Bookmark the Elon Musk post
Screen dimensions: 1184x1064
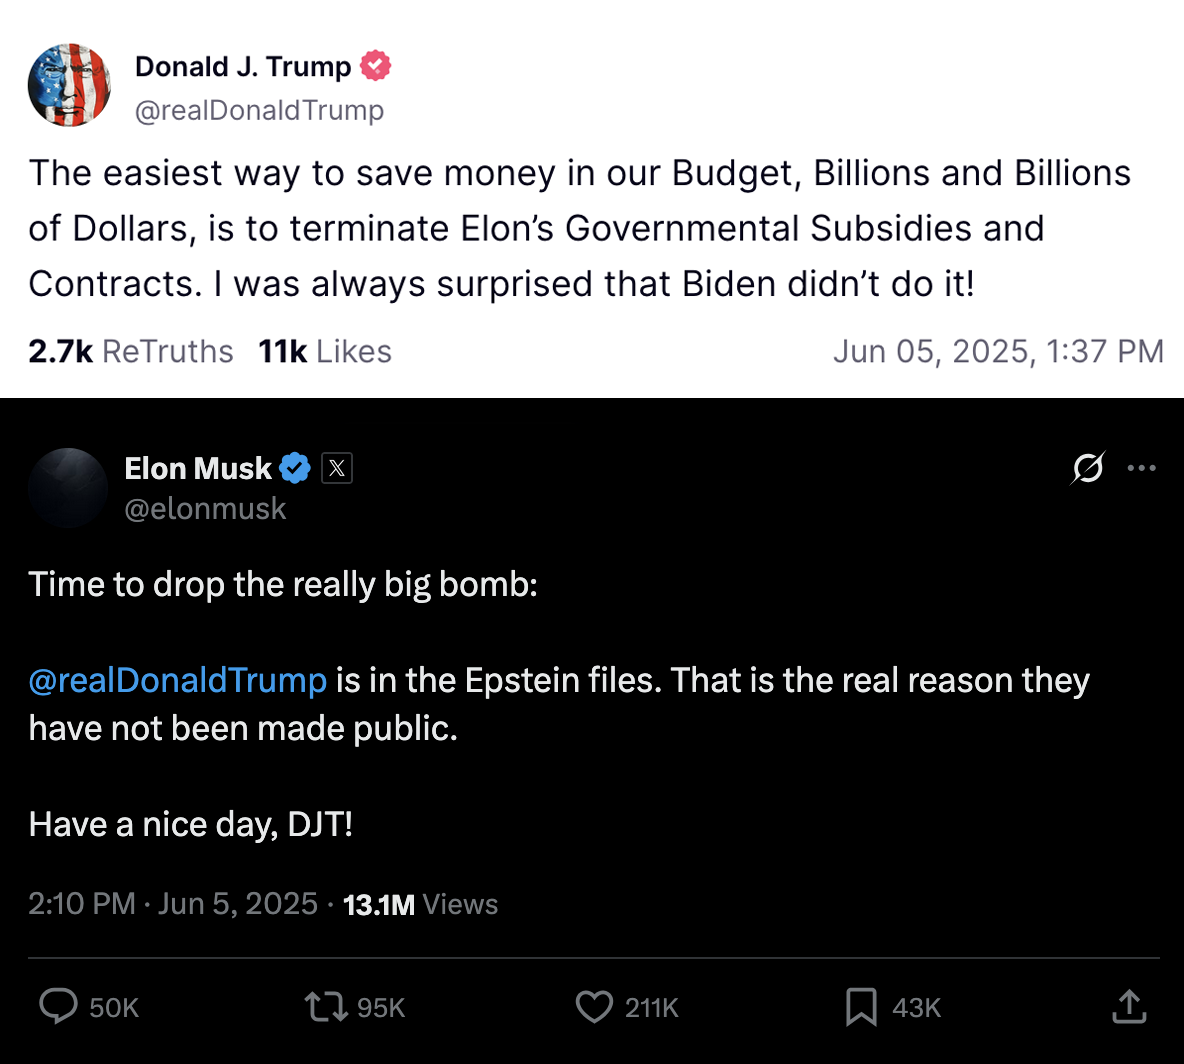click(861, 1007)
